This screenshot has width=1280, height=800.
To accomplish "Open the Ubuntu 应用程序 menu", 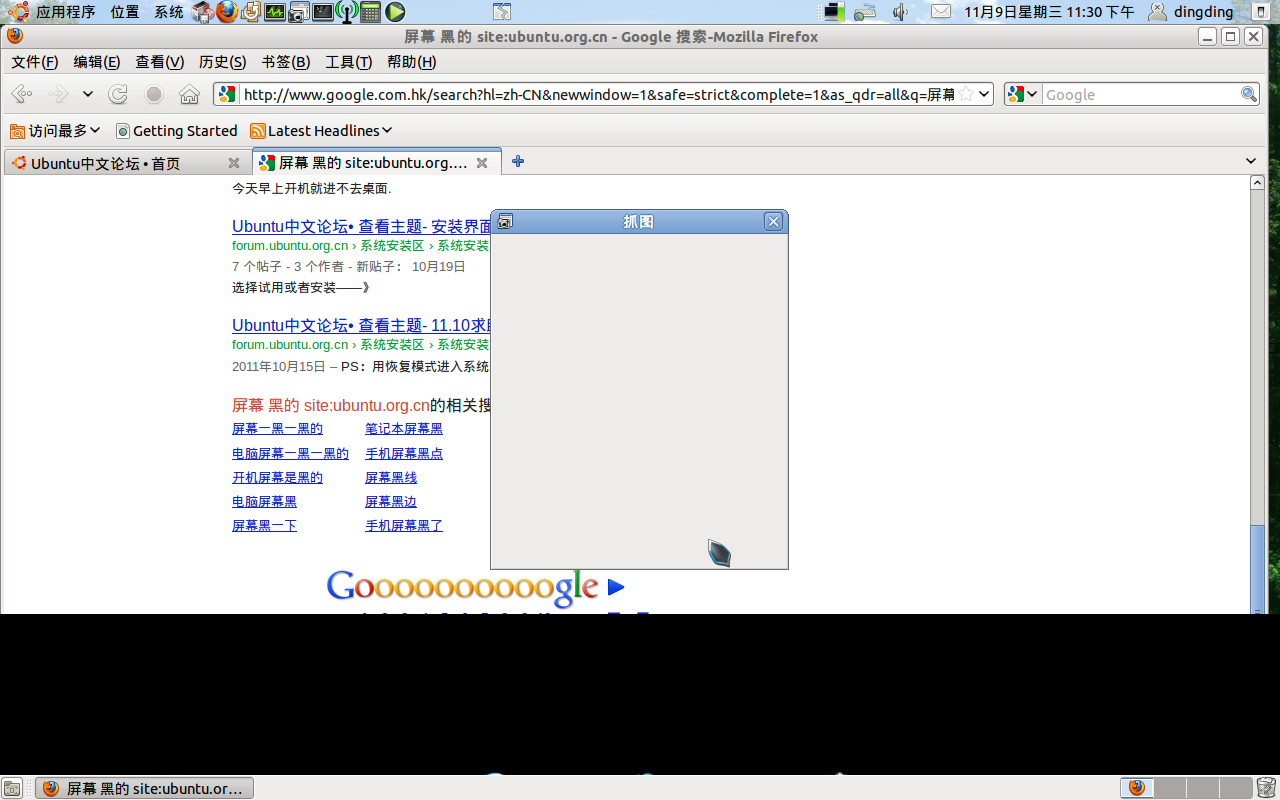I will [52, 12].
